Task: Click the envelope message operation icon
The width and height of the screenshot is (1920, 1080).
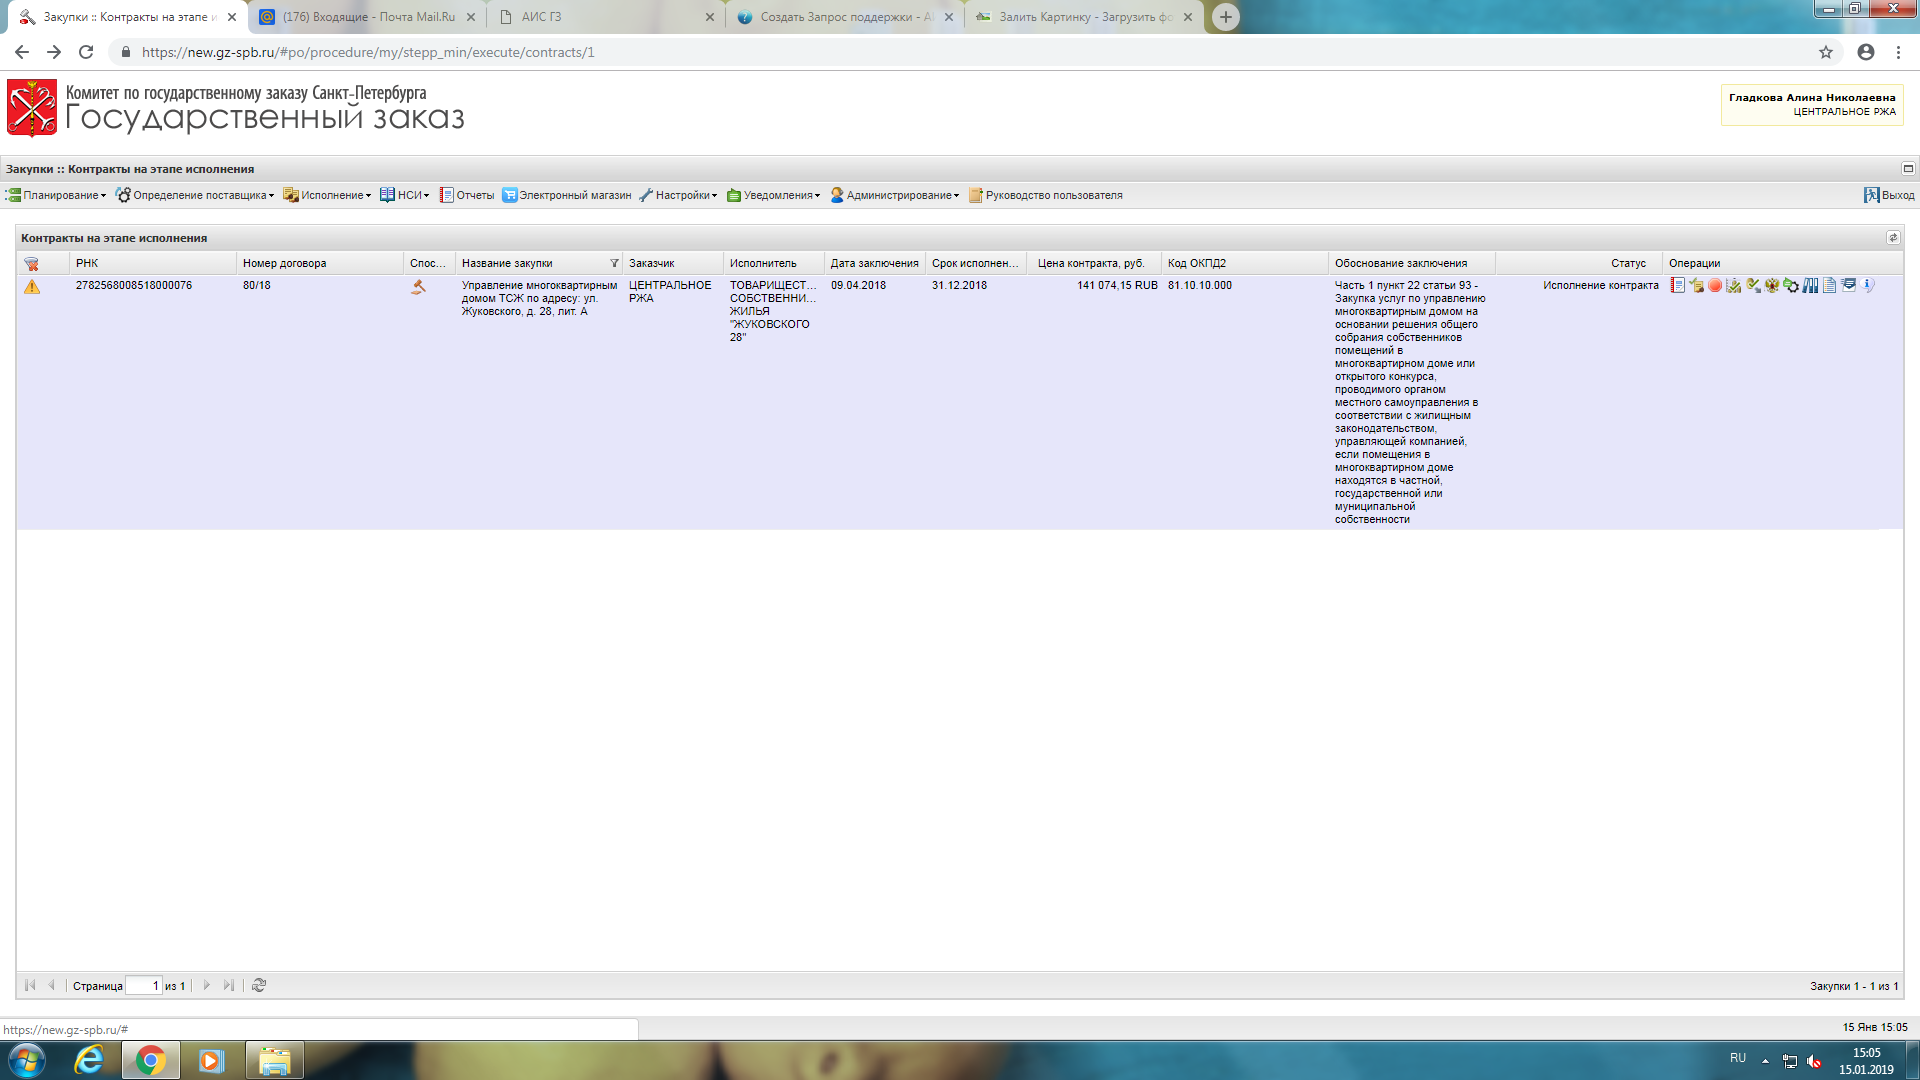Action: tap(1849, 285)
